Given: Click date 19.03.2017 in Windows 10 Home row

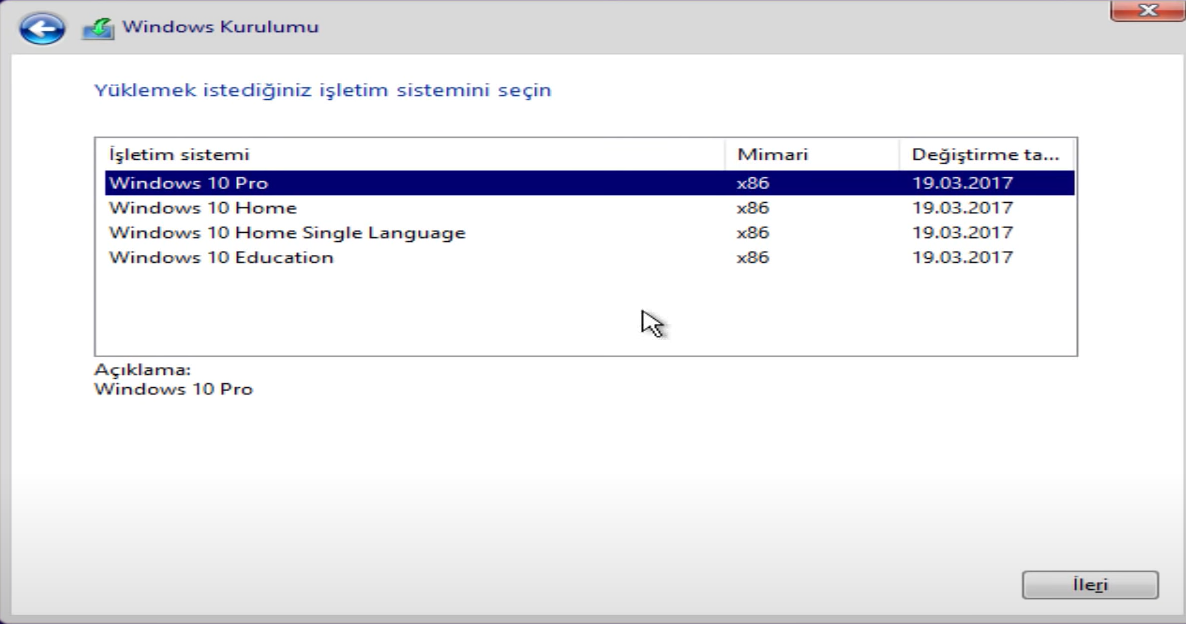Looking at the screenshot, I should coord(962,208).
